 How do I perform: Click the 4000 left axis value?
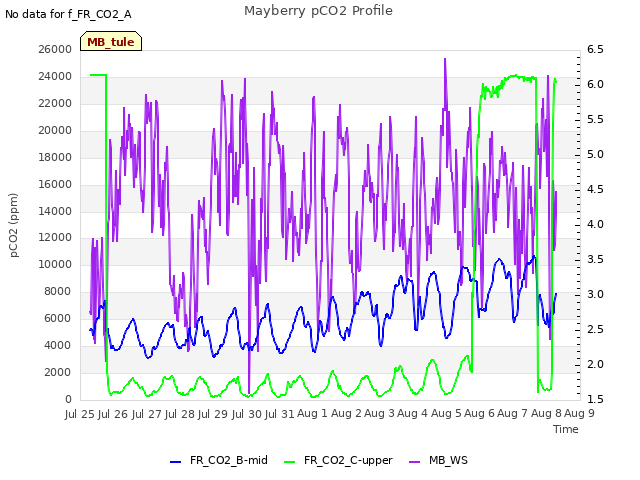58,345
